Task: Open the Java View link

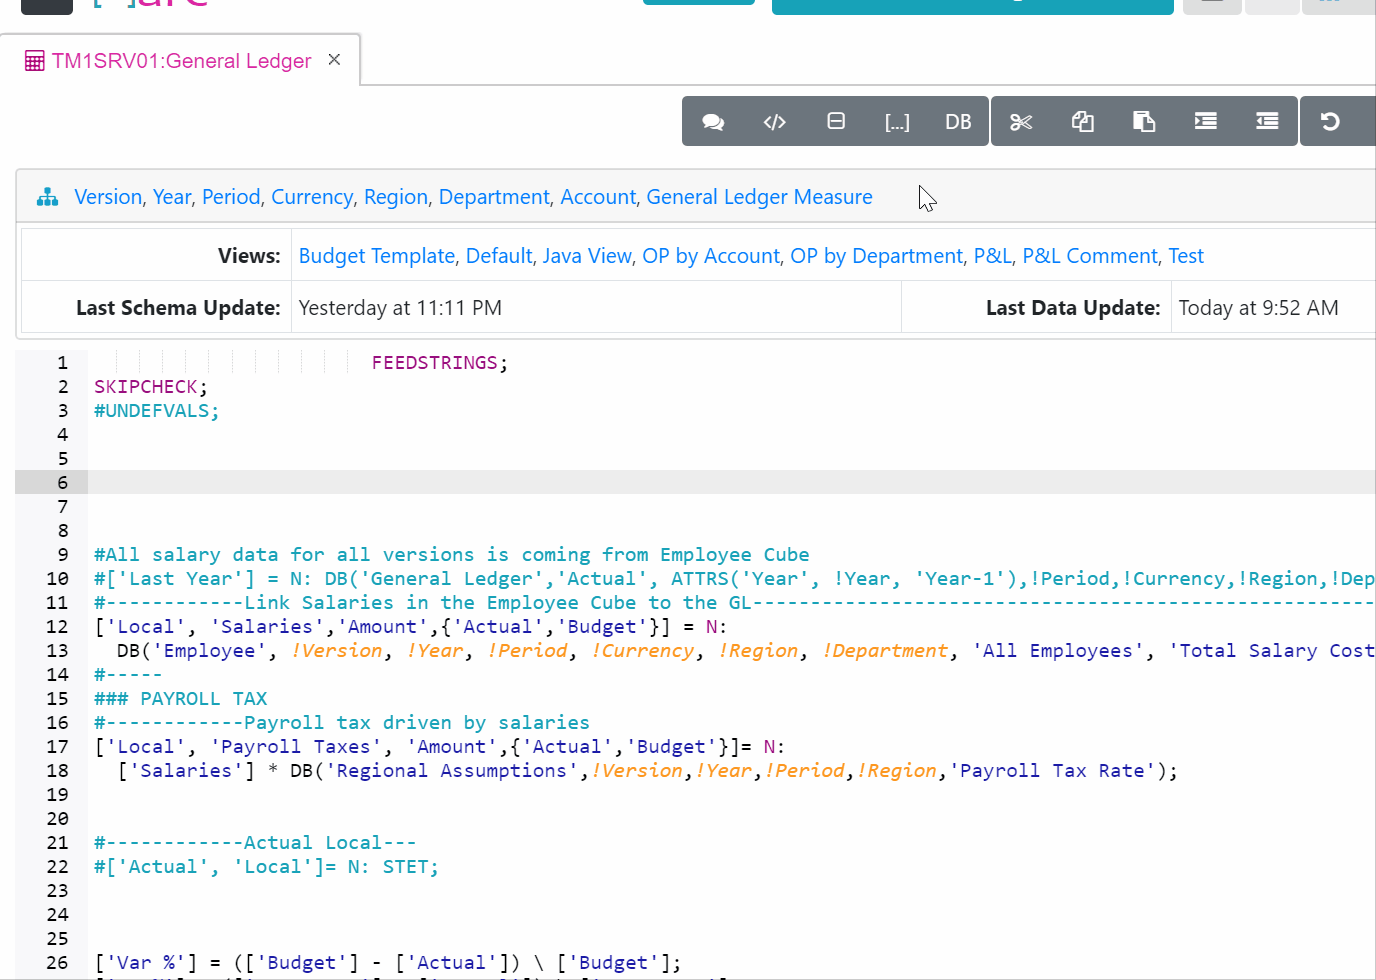Action: [x=587, y=256]
